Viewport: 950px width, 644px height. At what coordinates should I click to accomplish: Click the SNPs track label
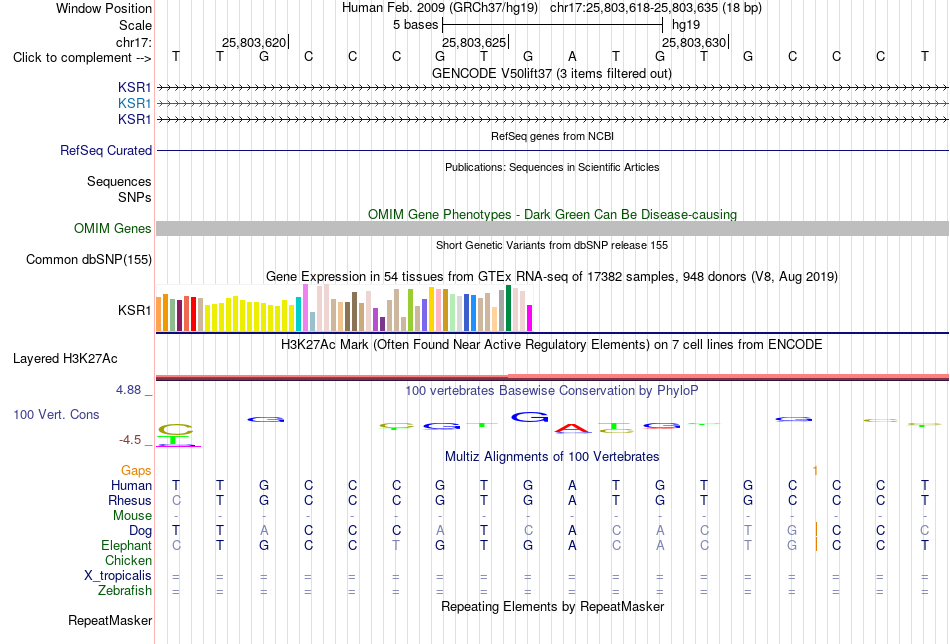click(135, 197)
